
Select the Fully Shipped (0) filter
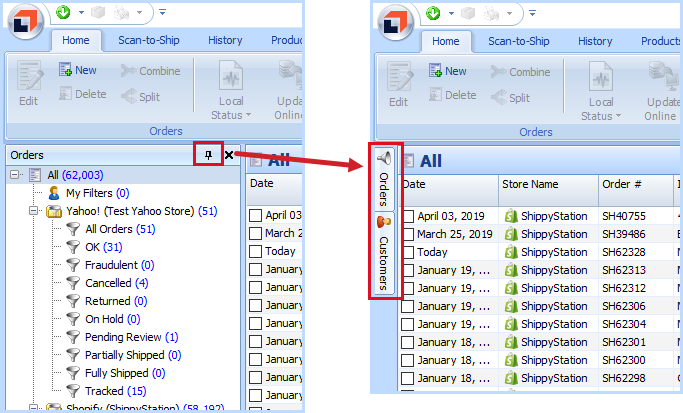point(116,373)
